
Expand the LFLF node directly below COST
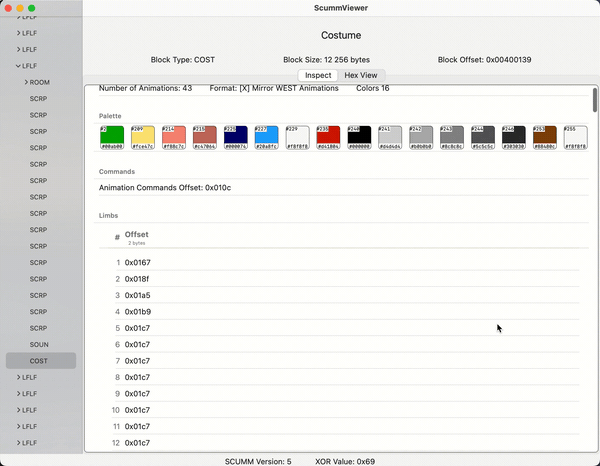coord(18,377)
